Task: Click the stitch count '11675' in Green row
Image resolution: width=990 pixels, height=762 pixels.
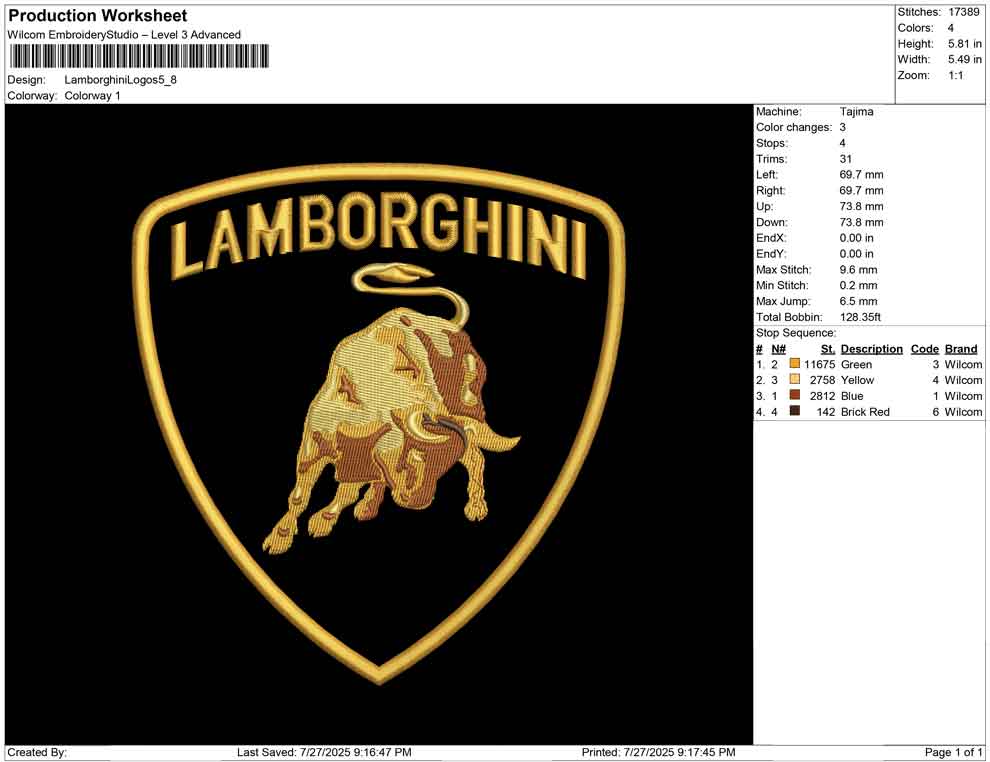Action: (820, 364)
